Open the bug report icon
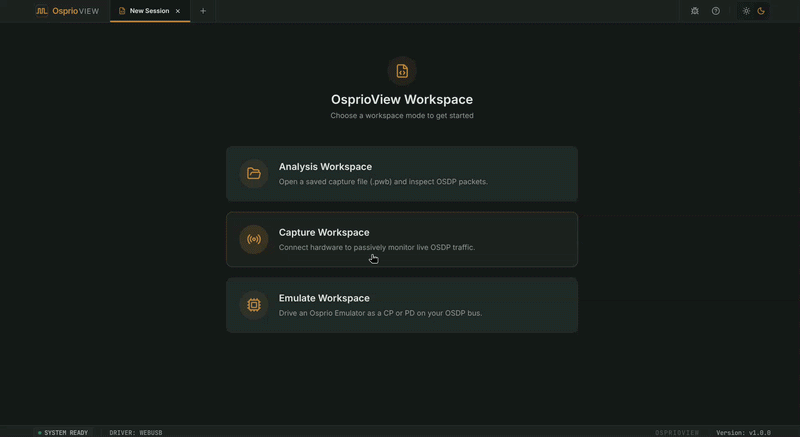The image size is (800, 437). pos(694,11)
